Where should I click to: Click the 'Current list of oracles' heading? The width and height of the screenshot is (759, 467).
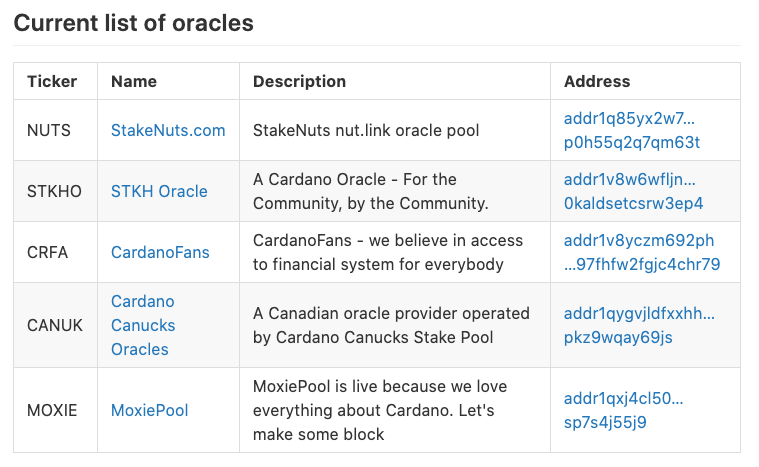pyautogui.click(x=134, y=23)
